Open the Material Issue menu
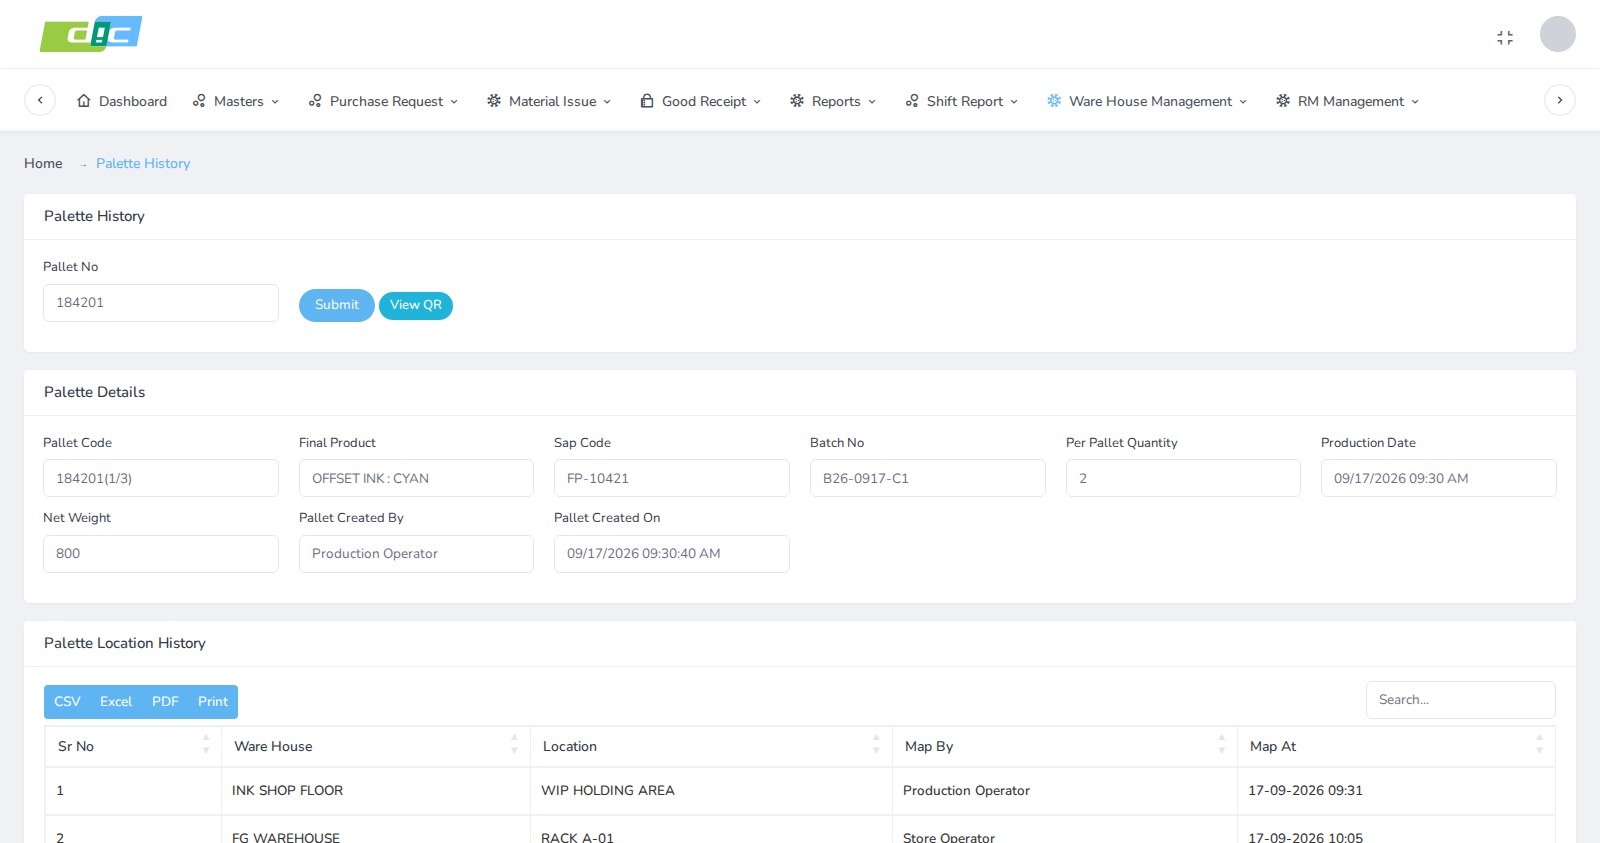The height and width of the screenshot is (843, 1600). click(x=549, y=101)
